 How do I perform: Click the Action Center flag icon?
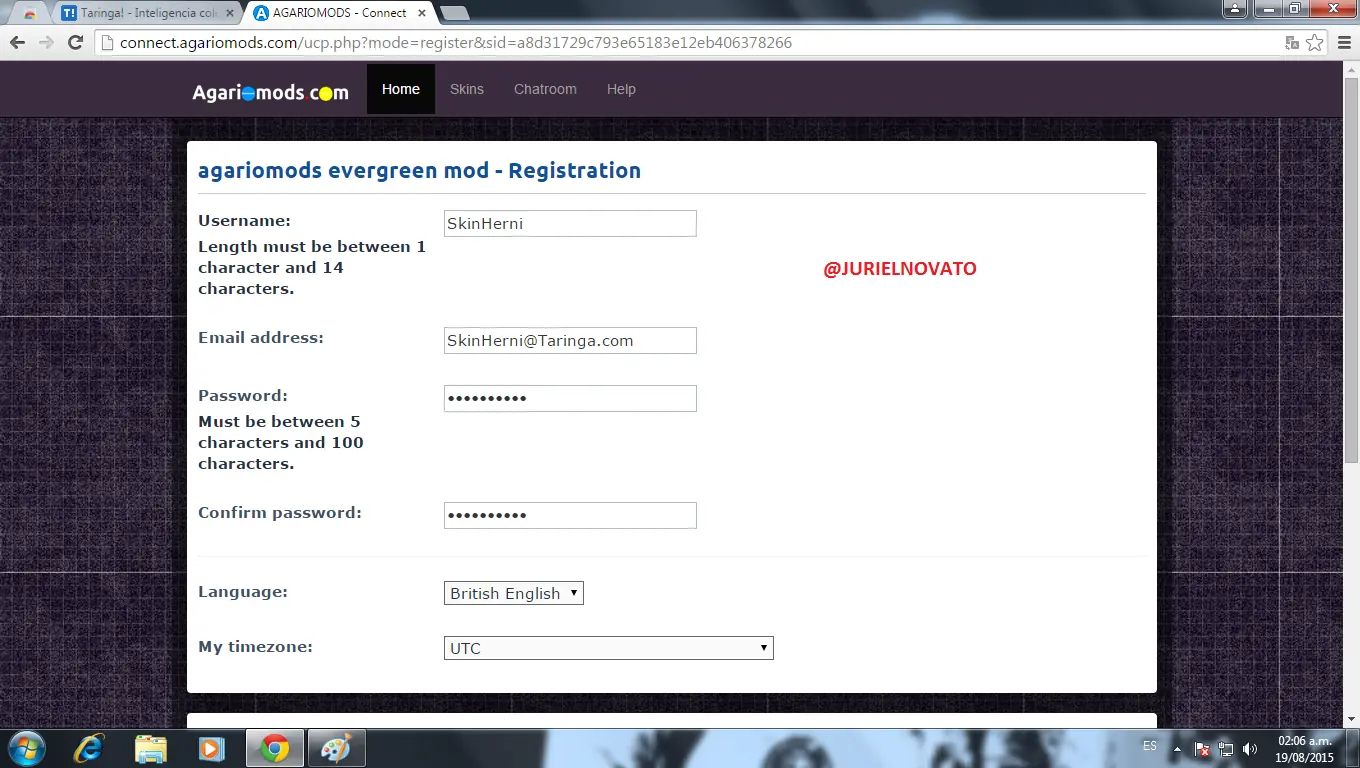point(1203,748)
